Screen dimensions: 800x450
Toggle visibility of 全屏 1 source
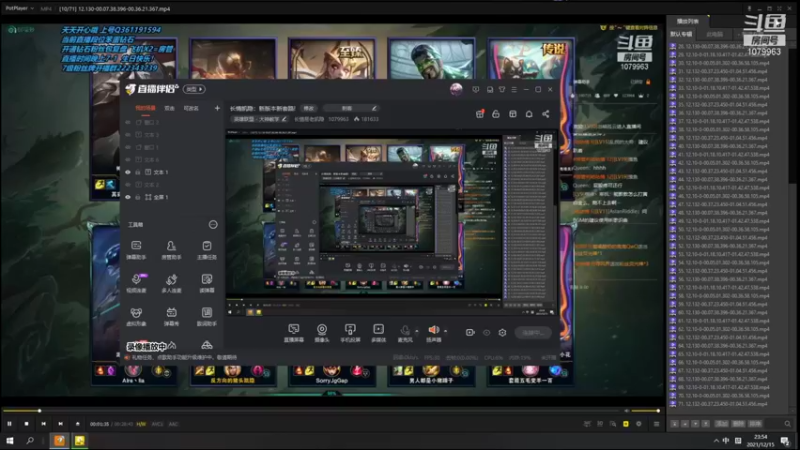click(x=128, y=197)
